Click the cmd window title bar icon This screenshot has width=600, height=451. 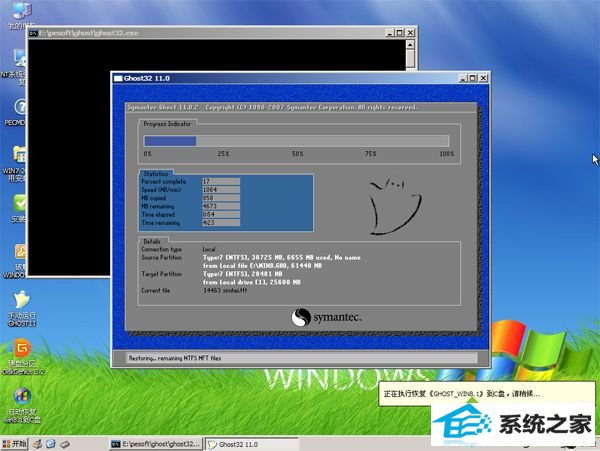(x=33, y=33)
